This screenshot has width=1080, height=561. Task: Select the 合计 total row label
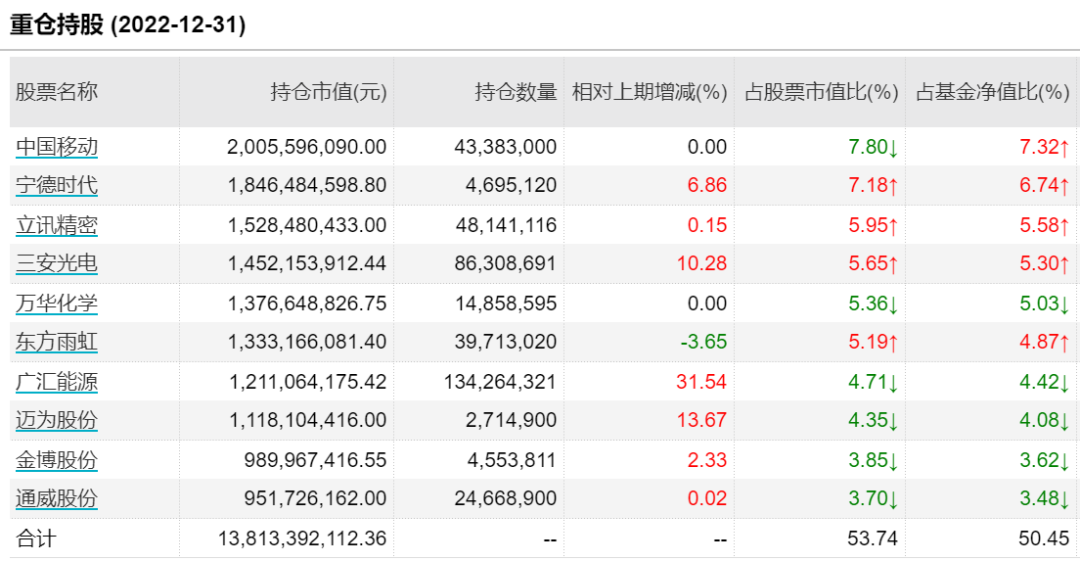point(36,538)
